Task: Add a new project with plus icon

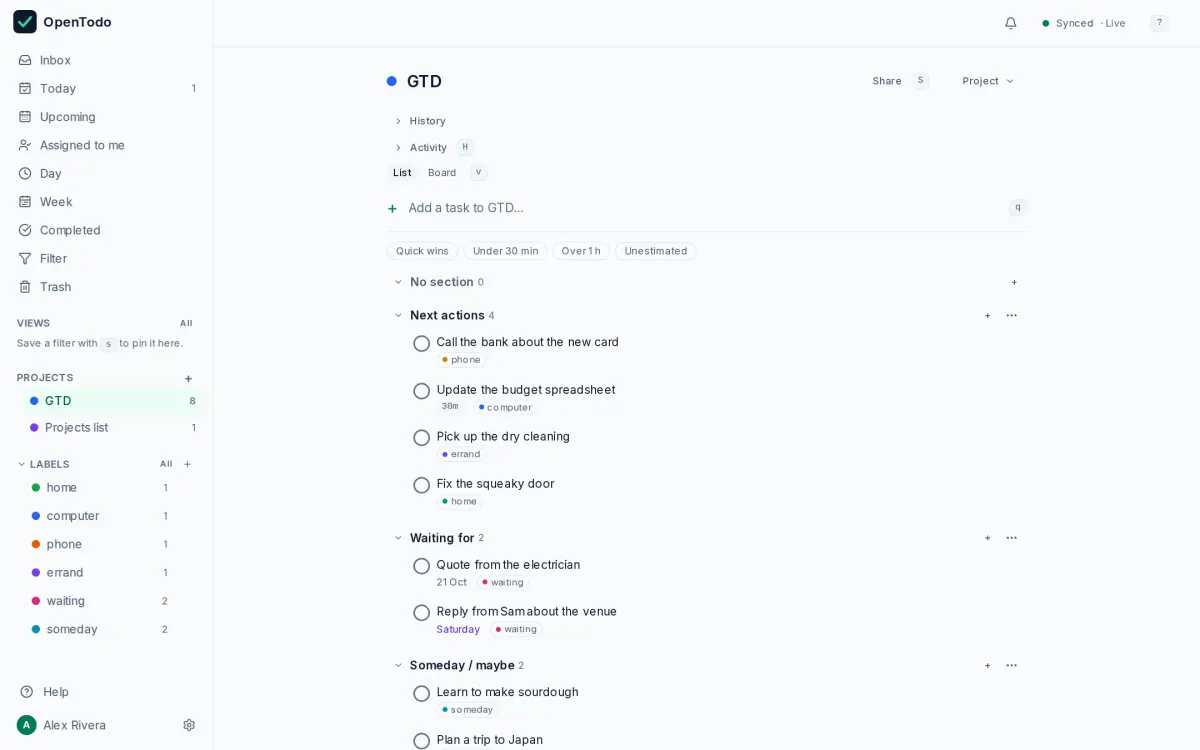Action: click(188, 378)
